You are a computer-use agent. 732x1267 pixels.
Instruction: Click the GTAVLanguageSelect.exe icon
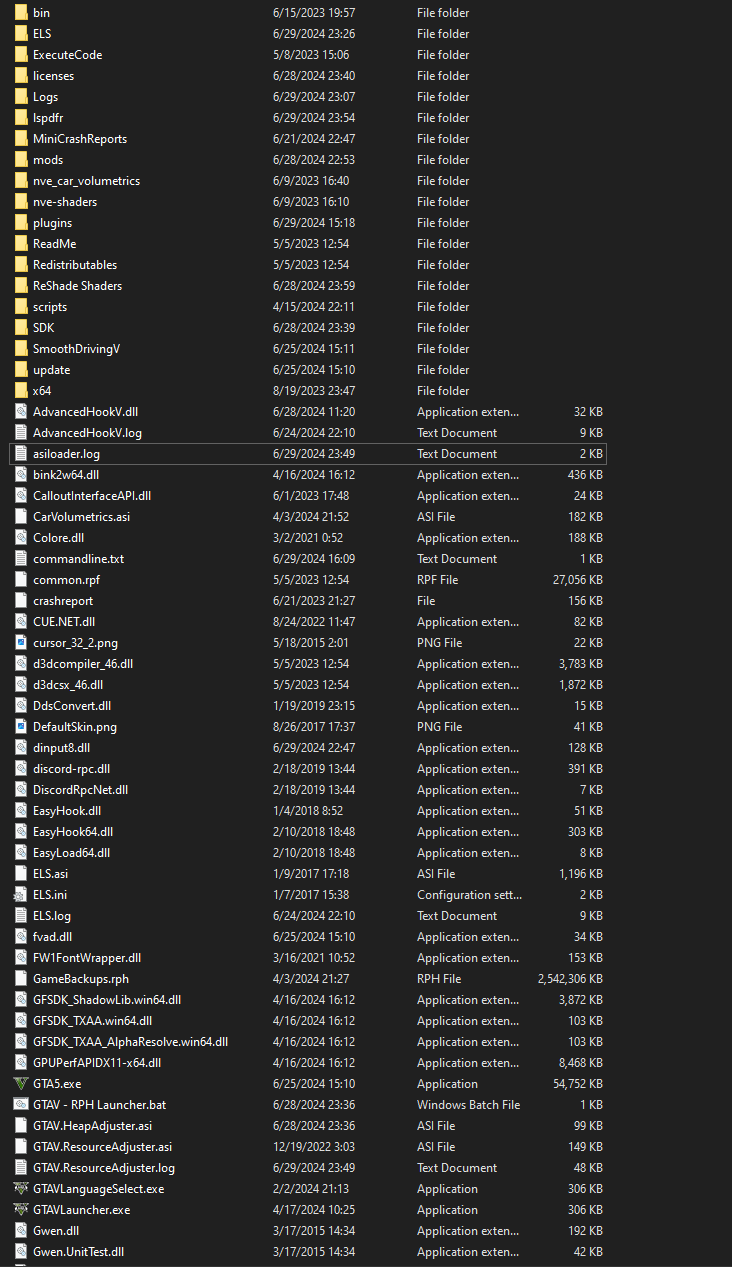point(21,1189)
